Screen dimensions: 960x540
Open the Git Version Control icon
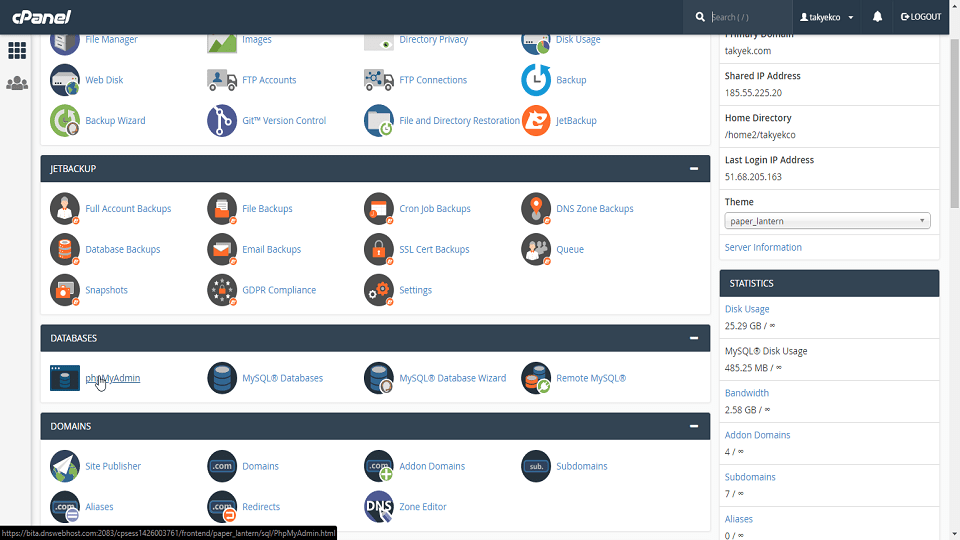coord(222,121)
